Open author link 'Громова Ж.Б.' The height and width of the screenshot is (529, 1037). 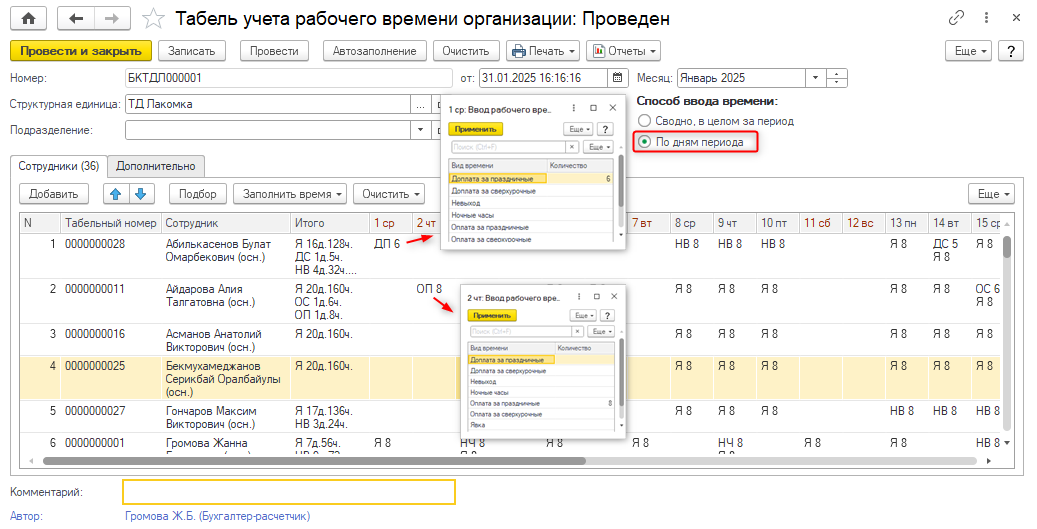click(217, 516)
